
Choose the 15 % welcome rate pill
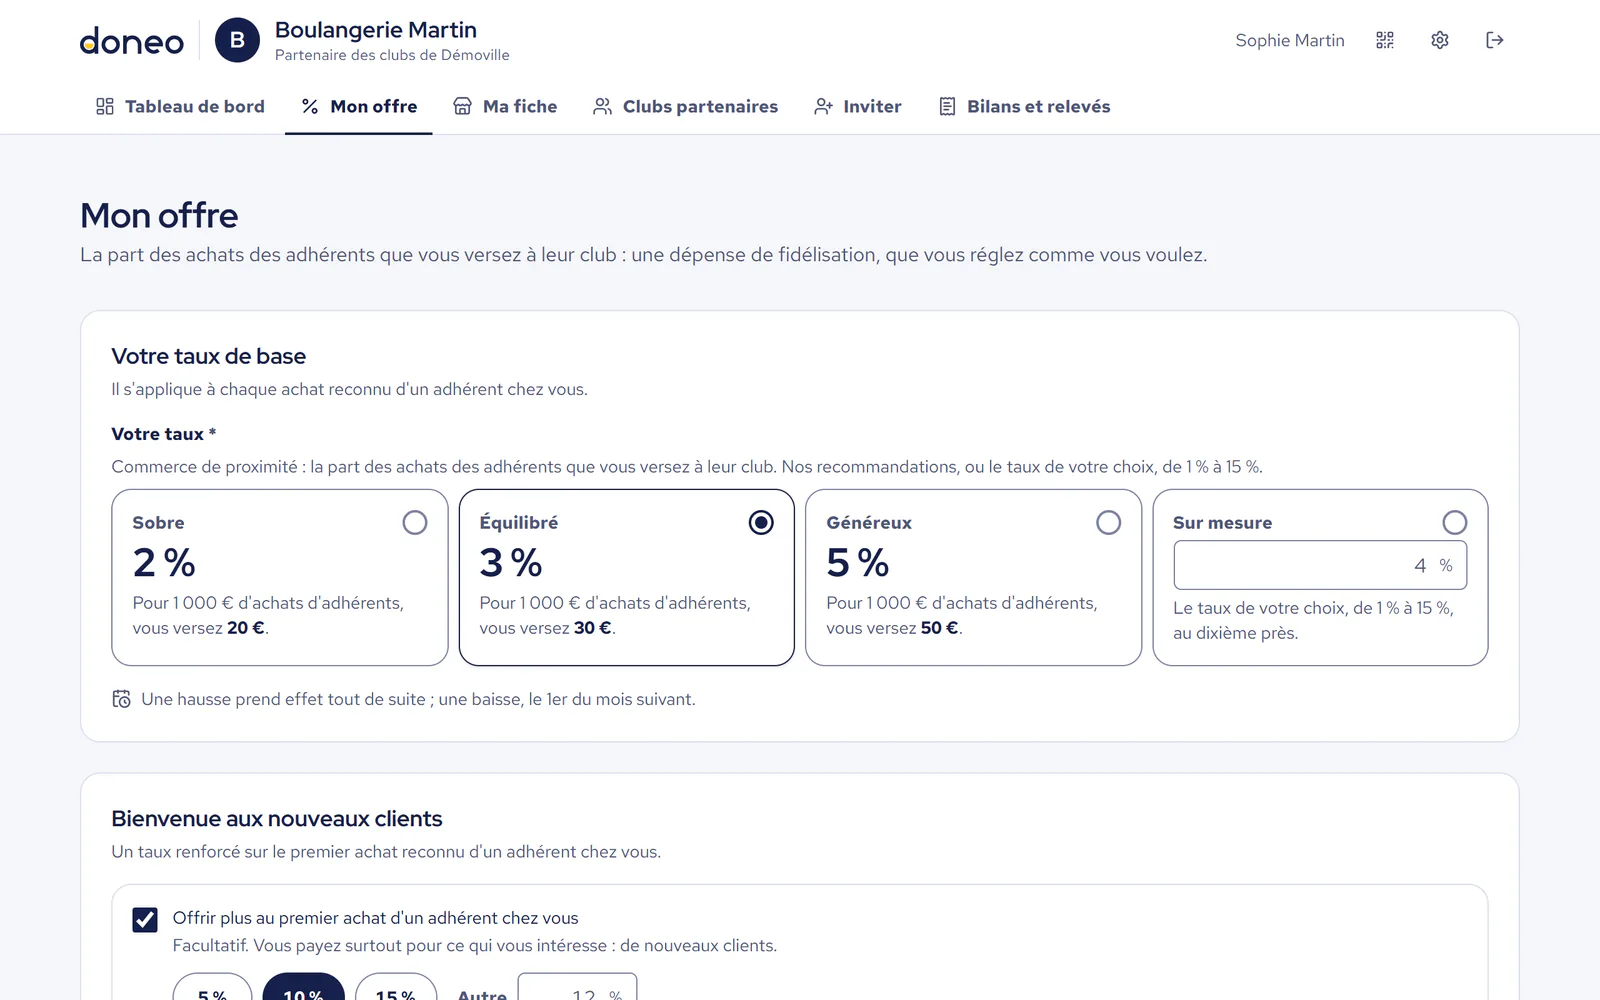point(396,987)
